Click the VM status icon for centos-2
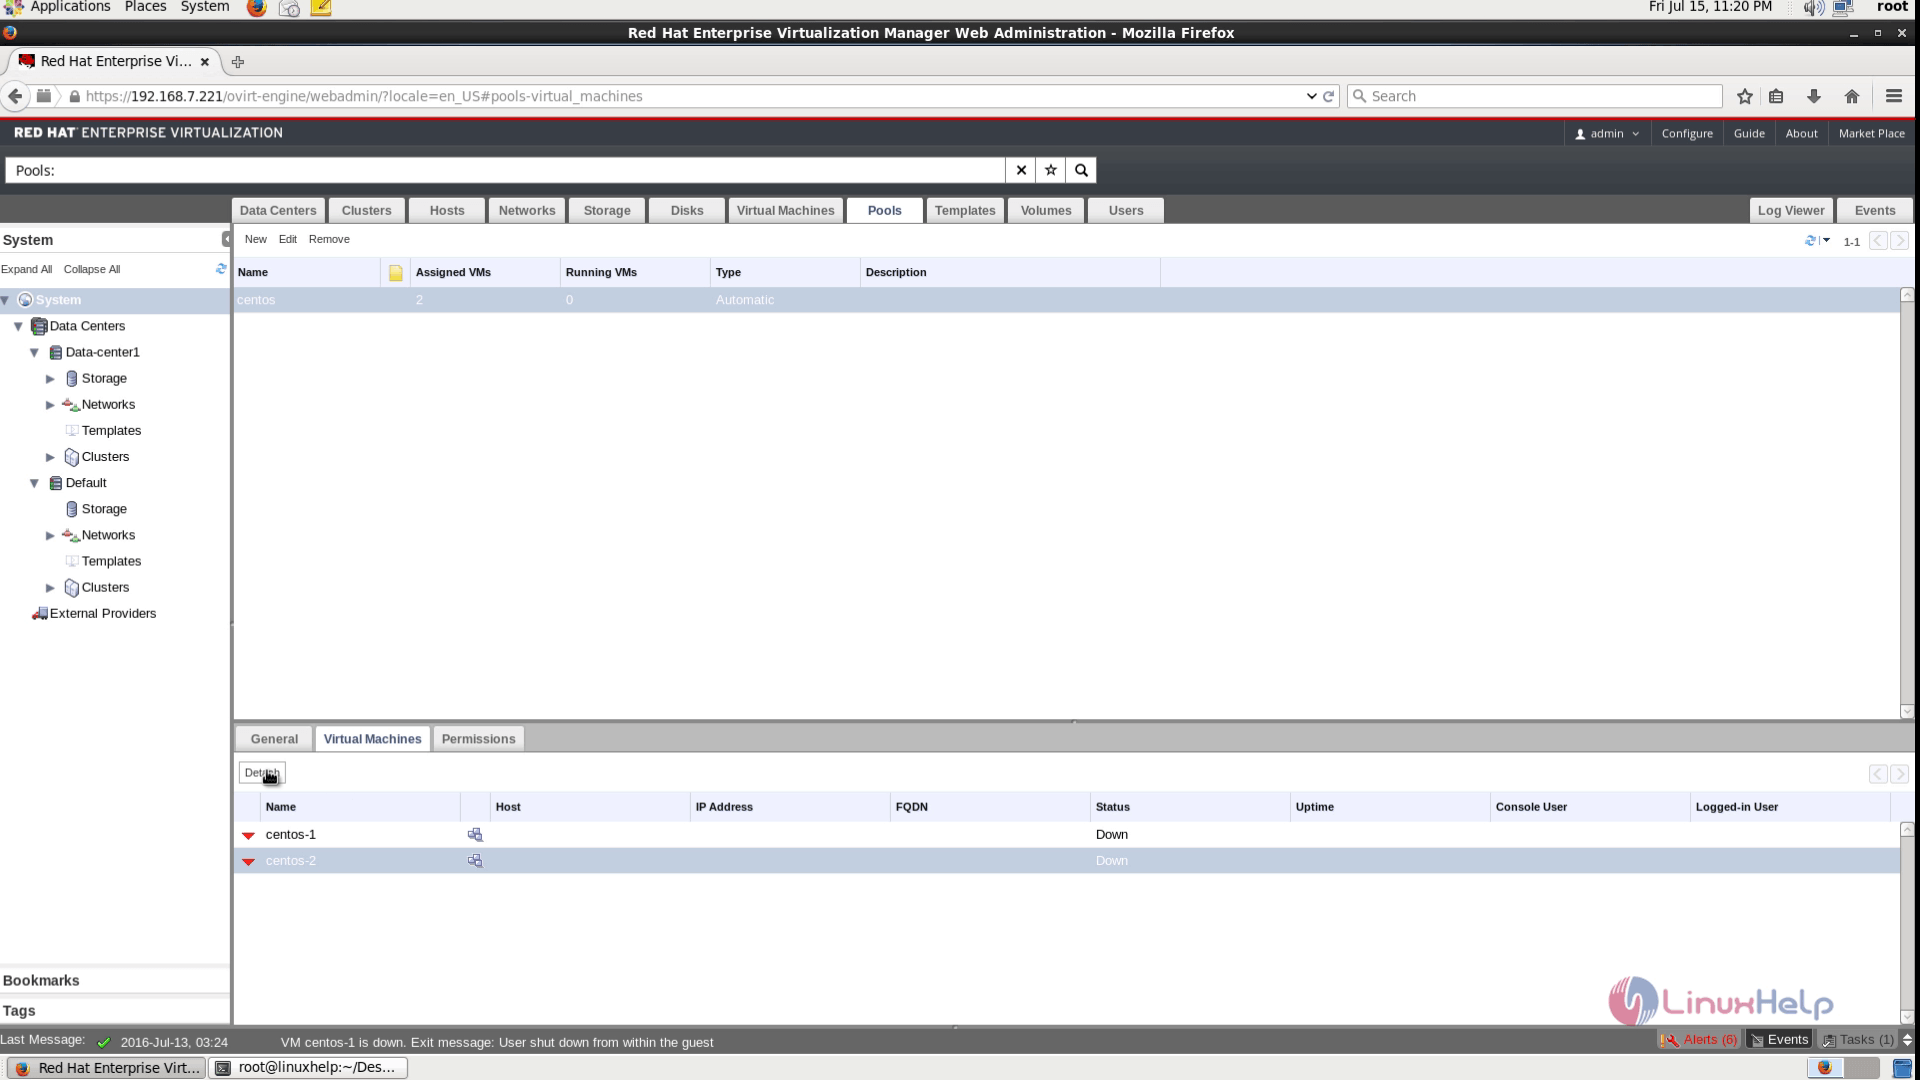 point(248,860)
